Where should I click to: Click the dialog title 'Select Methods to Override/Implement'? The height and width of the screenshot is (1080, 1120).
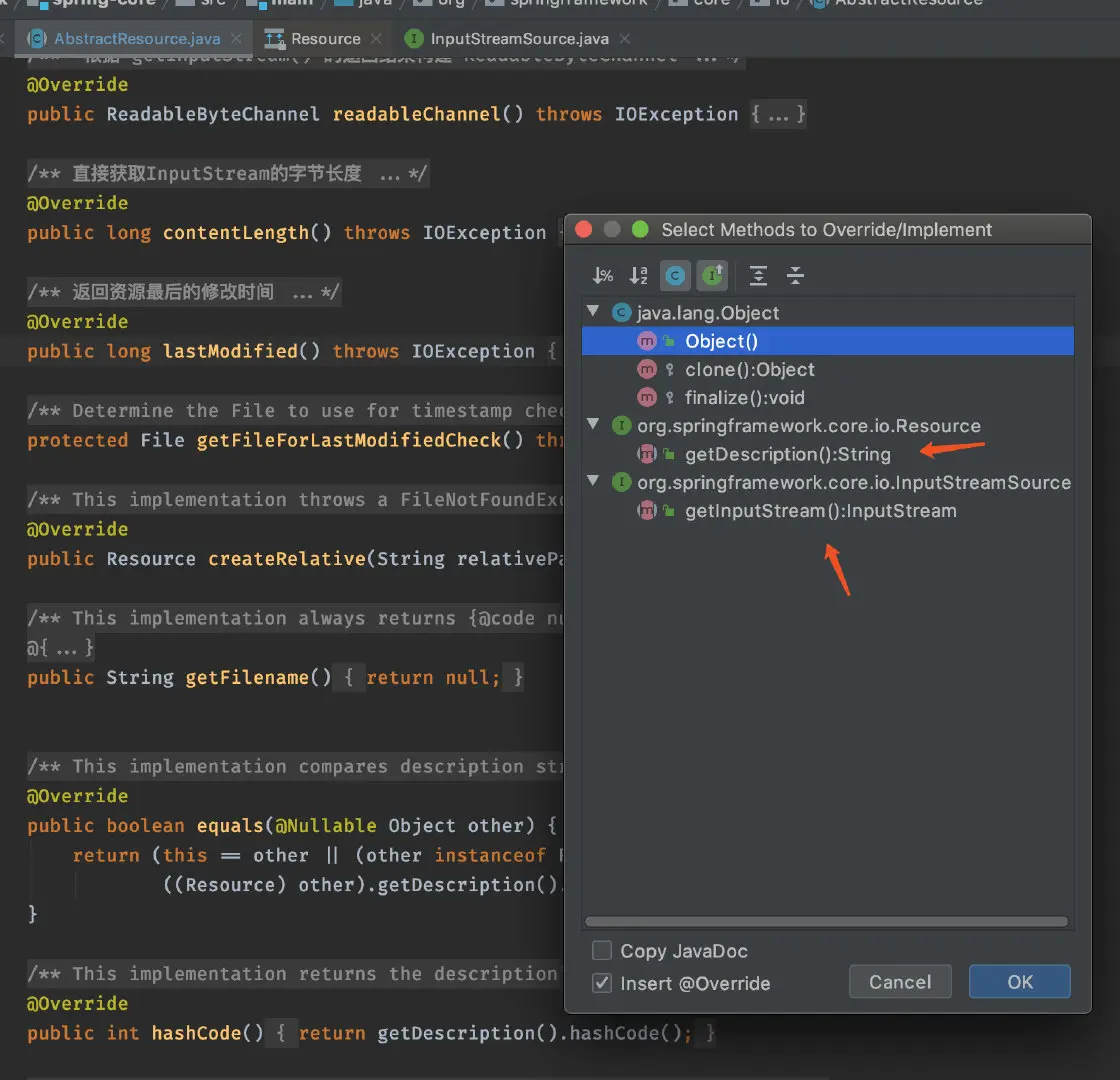(x=826, y=229)
